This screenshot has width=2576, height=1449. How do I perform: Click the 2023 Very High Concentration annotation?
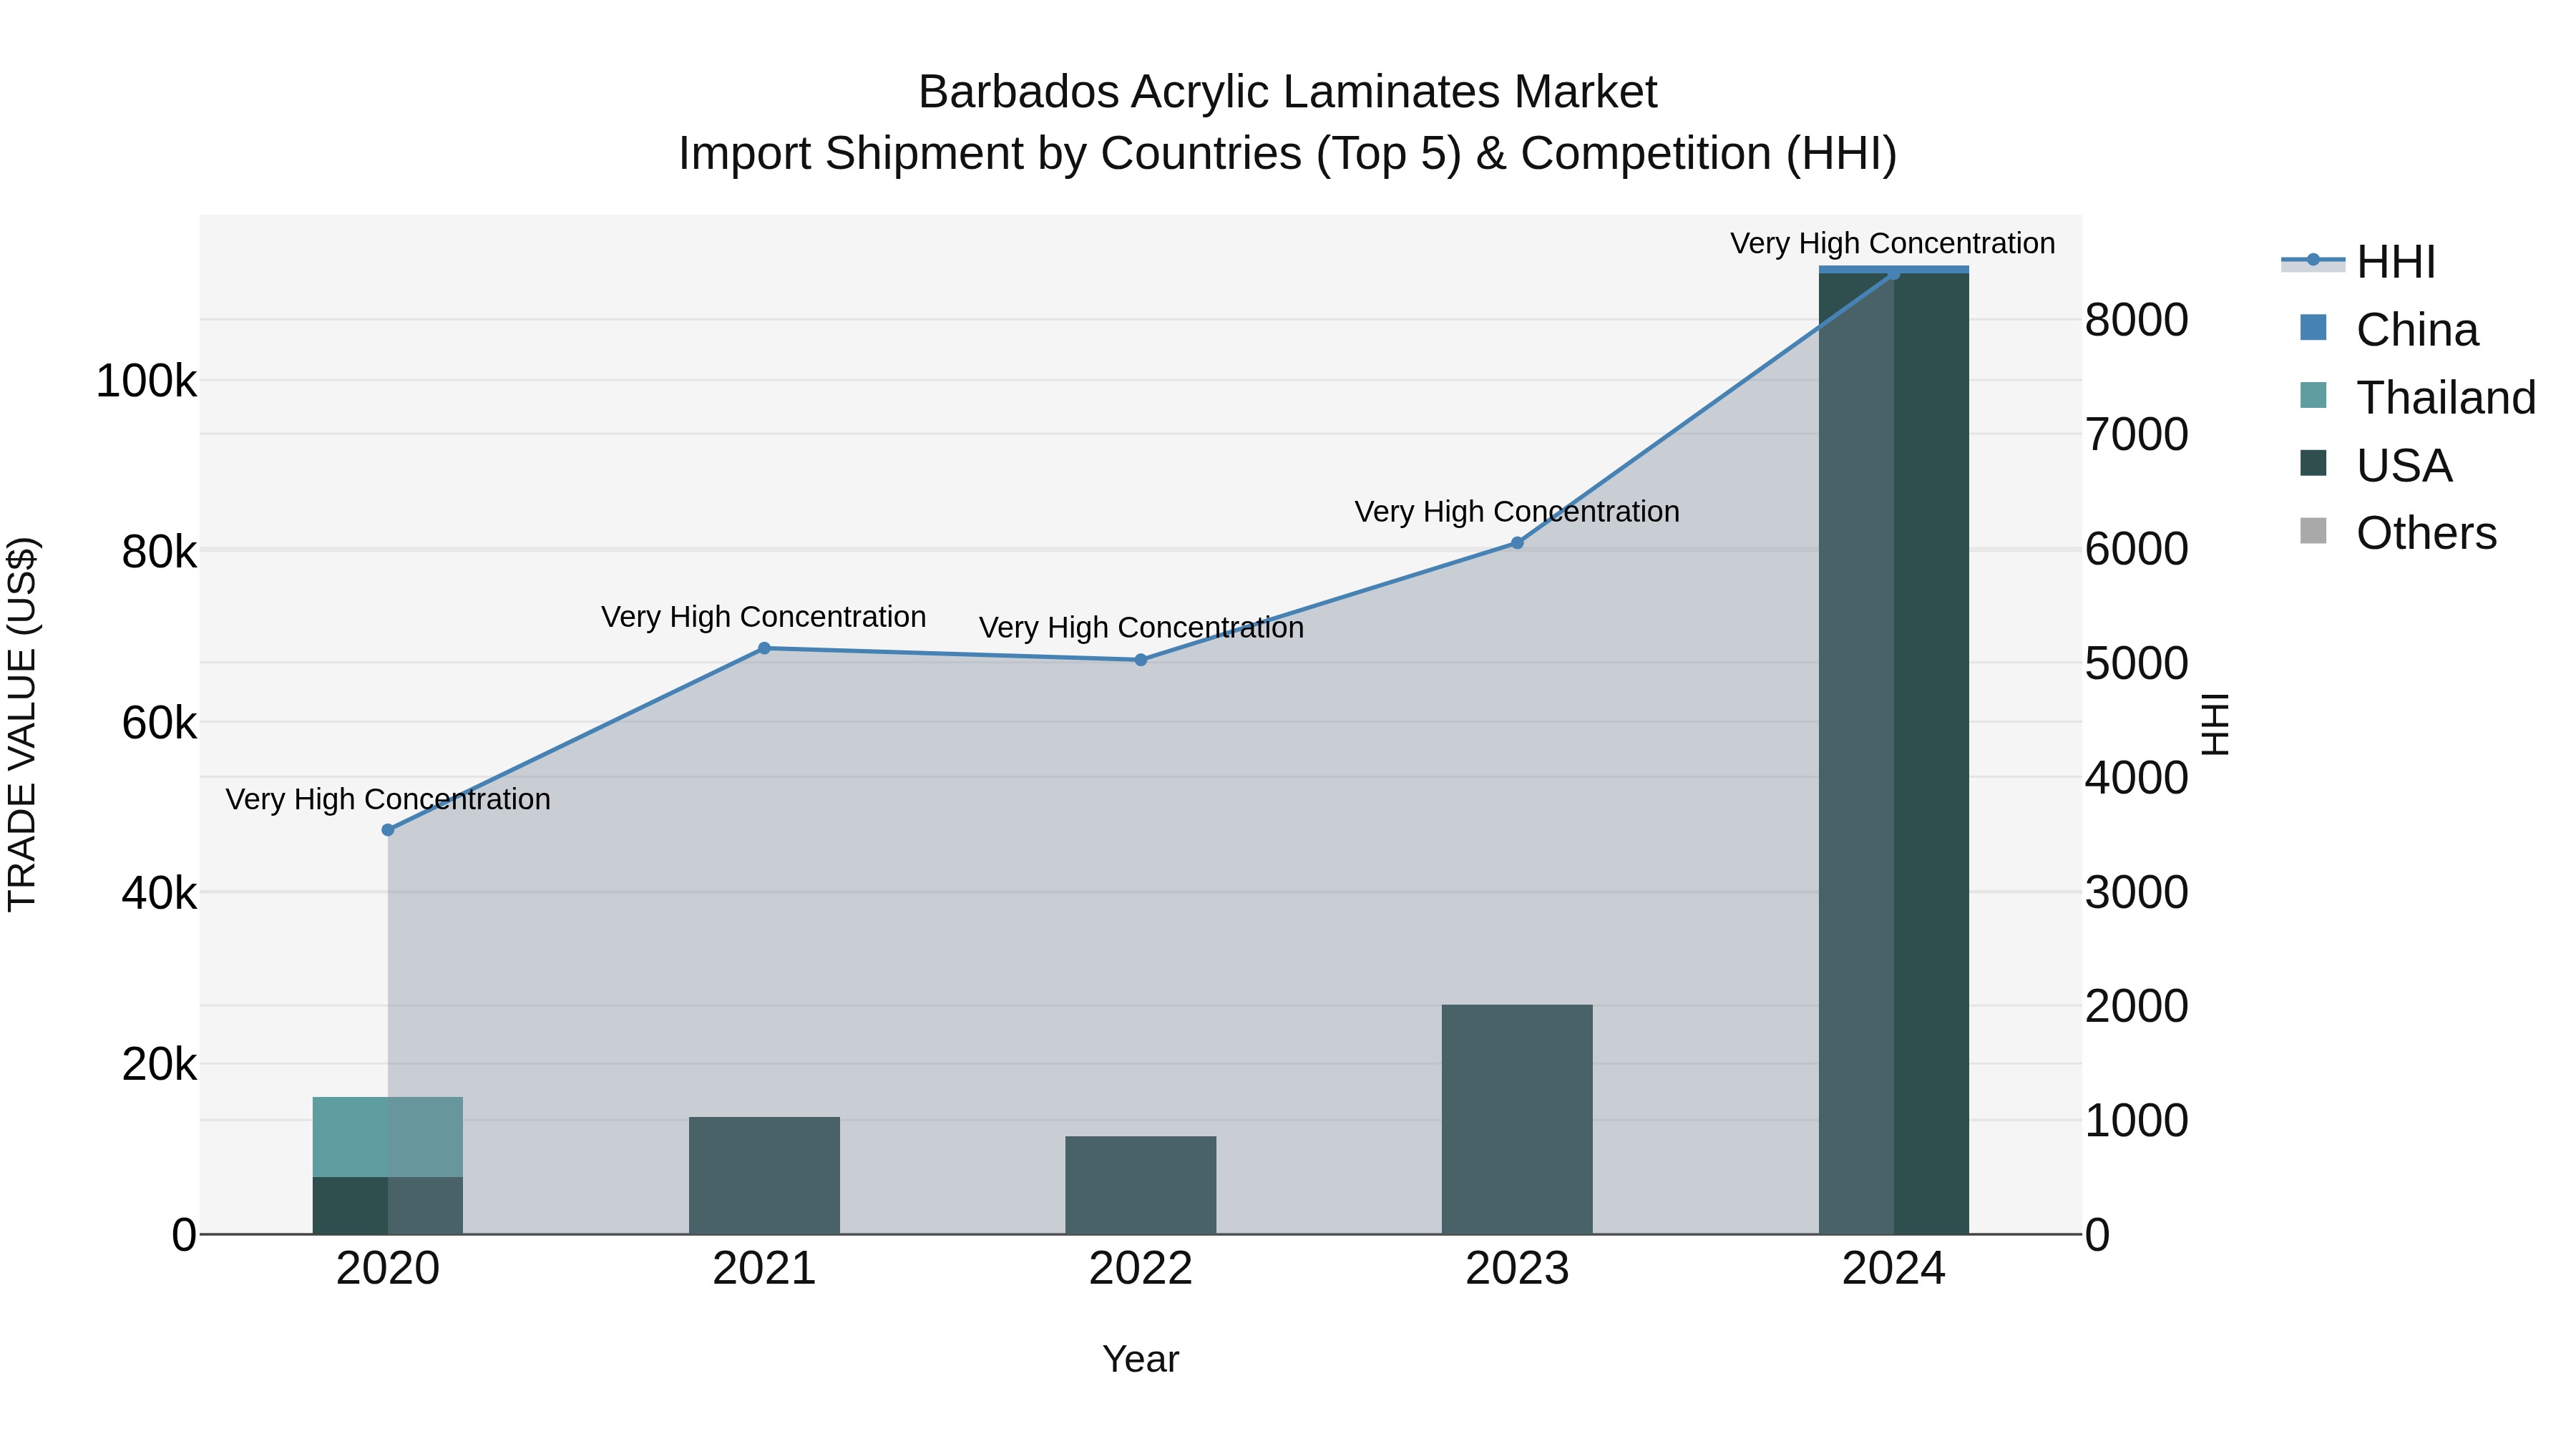[x=1517, y=512]
